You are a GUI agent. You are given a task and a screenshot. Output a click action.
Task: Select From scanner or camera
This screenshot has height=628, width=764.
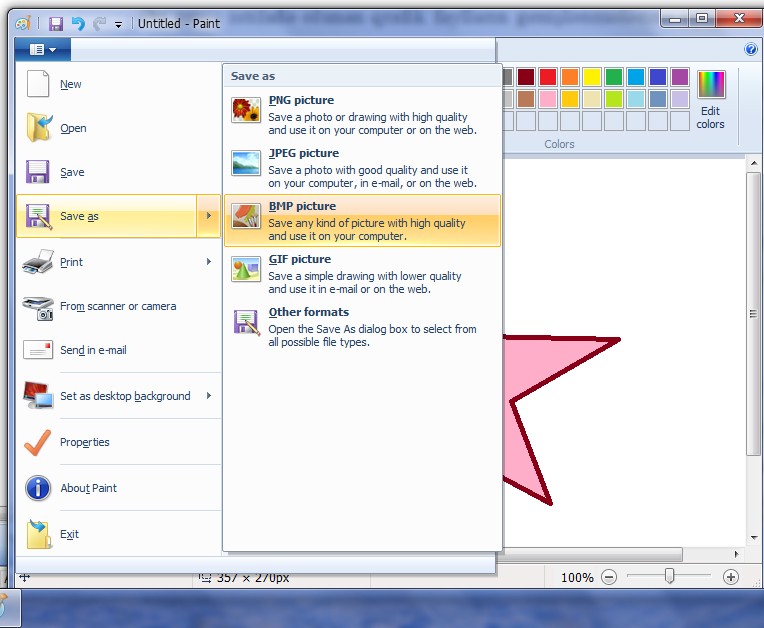pos(118,306)
